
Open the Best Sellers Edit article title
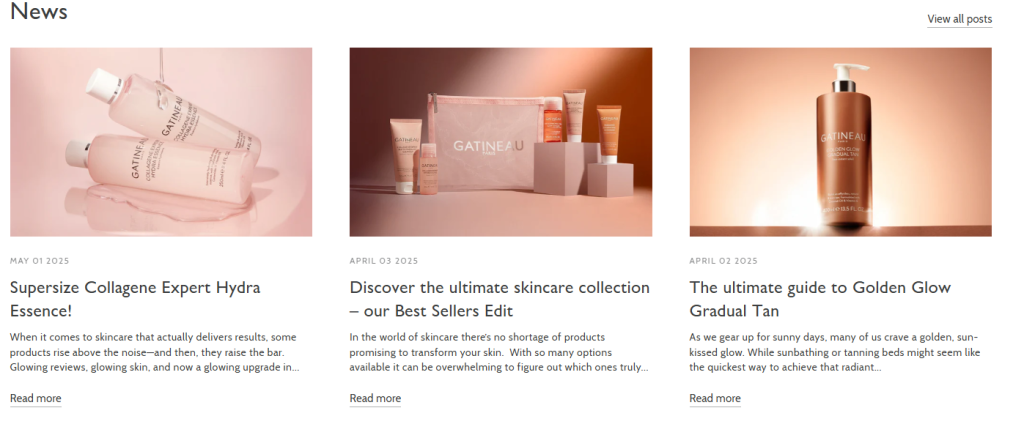click(500, 299)
